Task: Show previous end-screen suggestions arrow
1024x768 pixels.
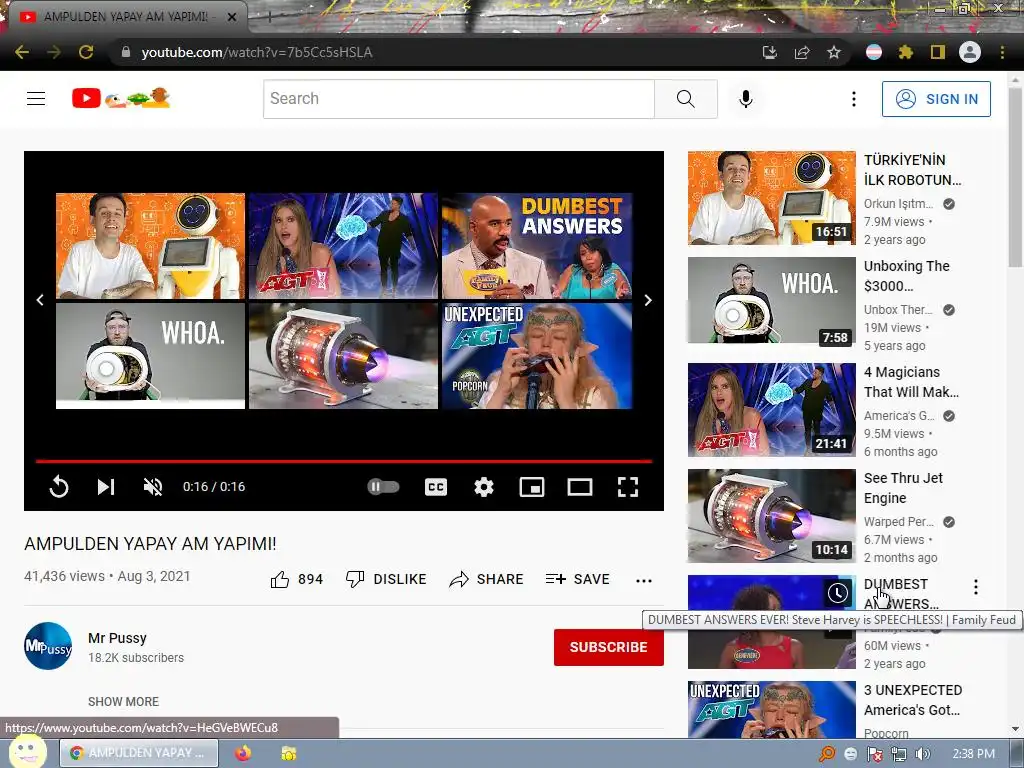Action: tap(40, 300)
